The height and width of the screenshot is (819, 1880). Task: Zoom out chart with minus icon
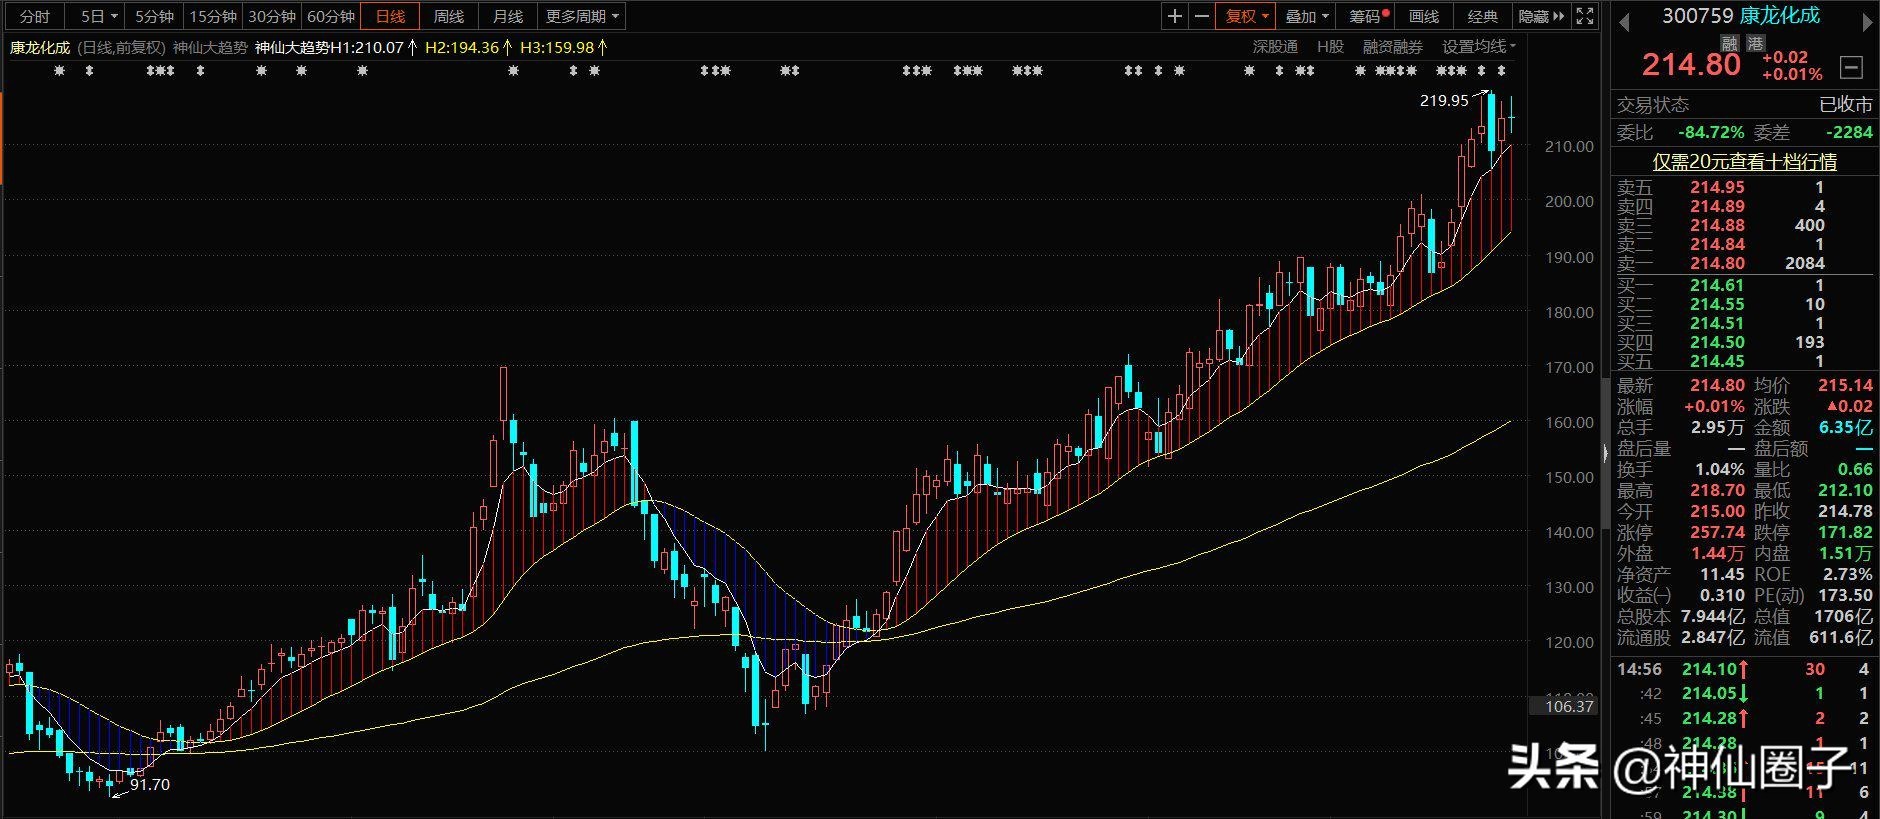click(x=1202, y=16)
